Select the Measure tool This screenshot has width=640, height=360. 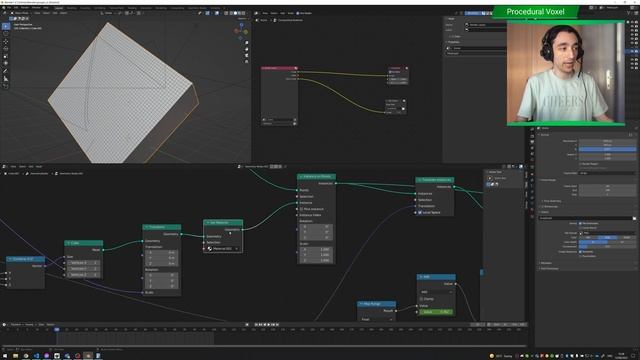point(6,78)
